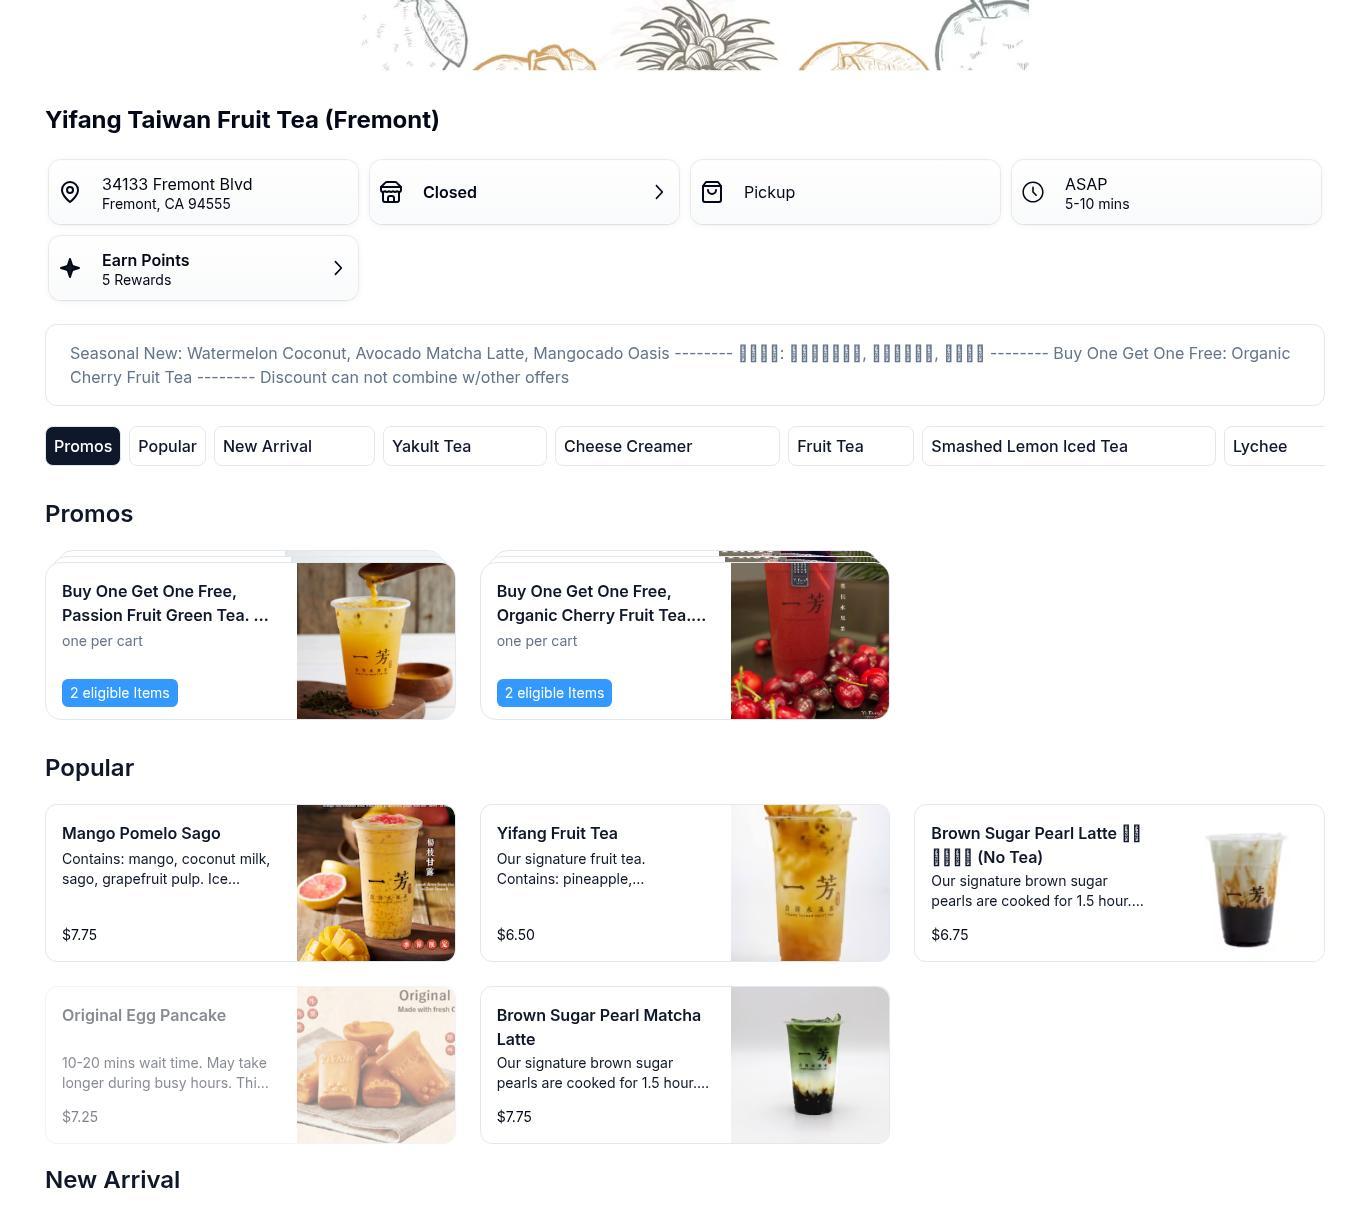Image resolution: width=1350 pixels, height=1214 pixels.
Task: Open Brown Sugar Pearl Matcha Latte title
Action: point(599,1027)
